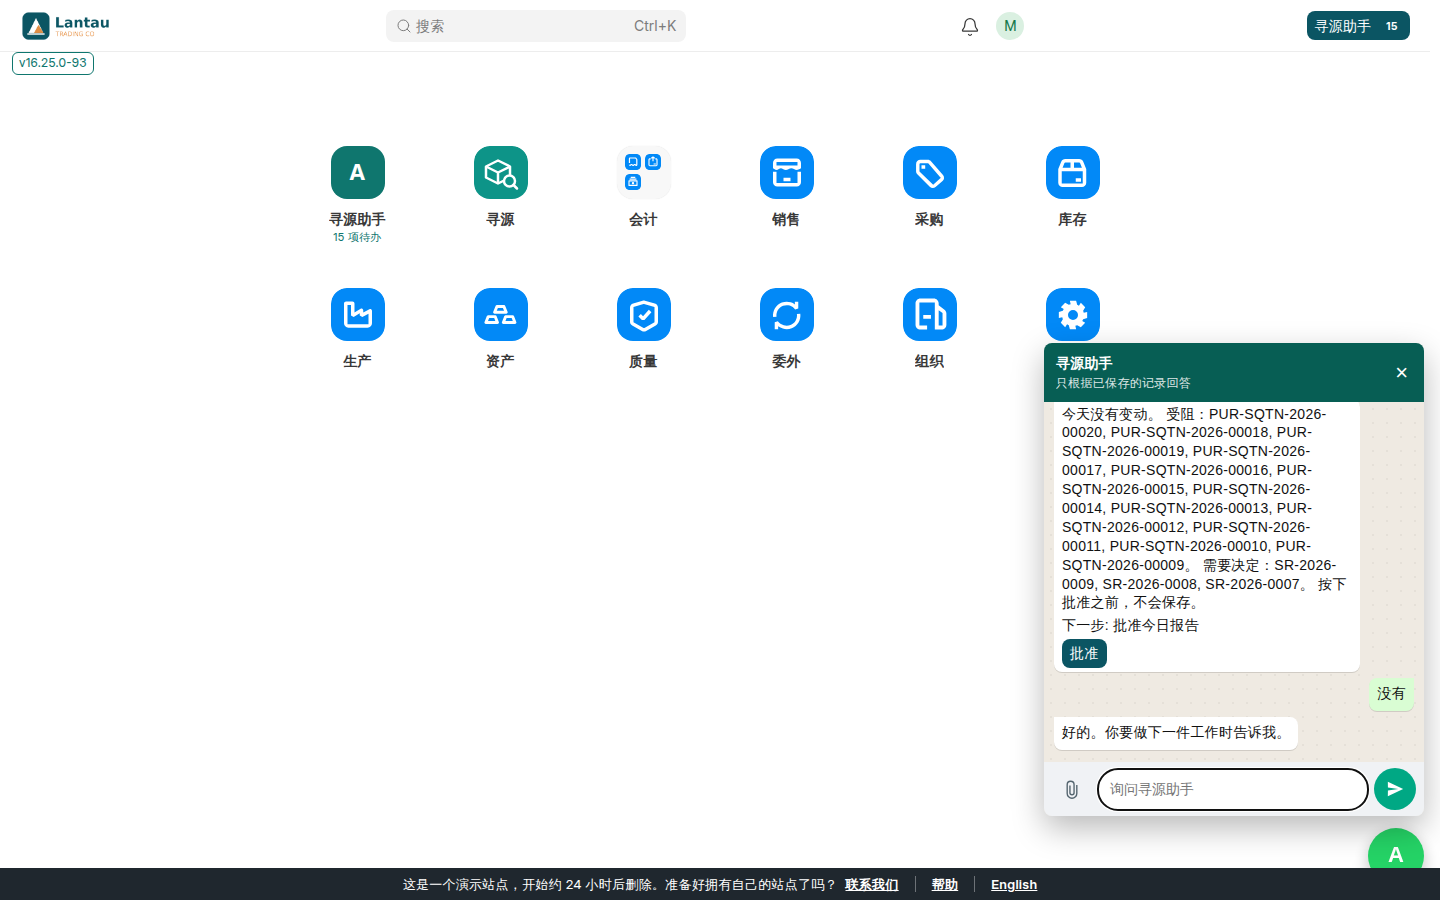Open the 质量 module icon
Image resolution: width=1440 pixels, height=900 pixels.
644,315
